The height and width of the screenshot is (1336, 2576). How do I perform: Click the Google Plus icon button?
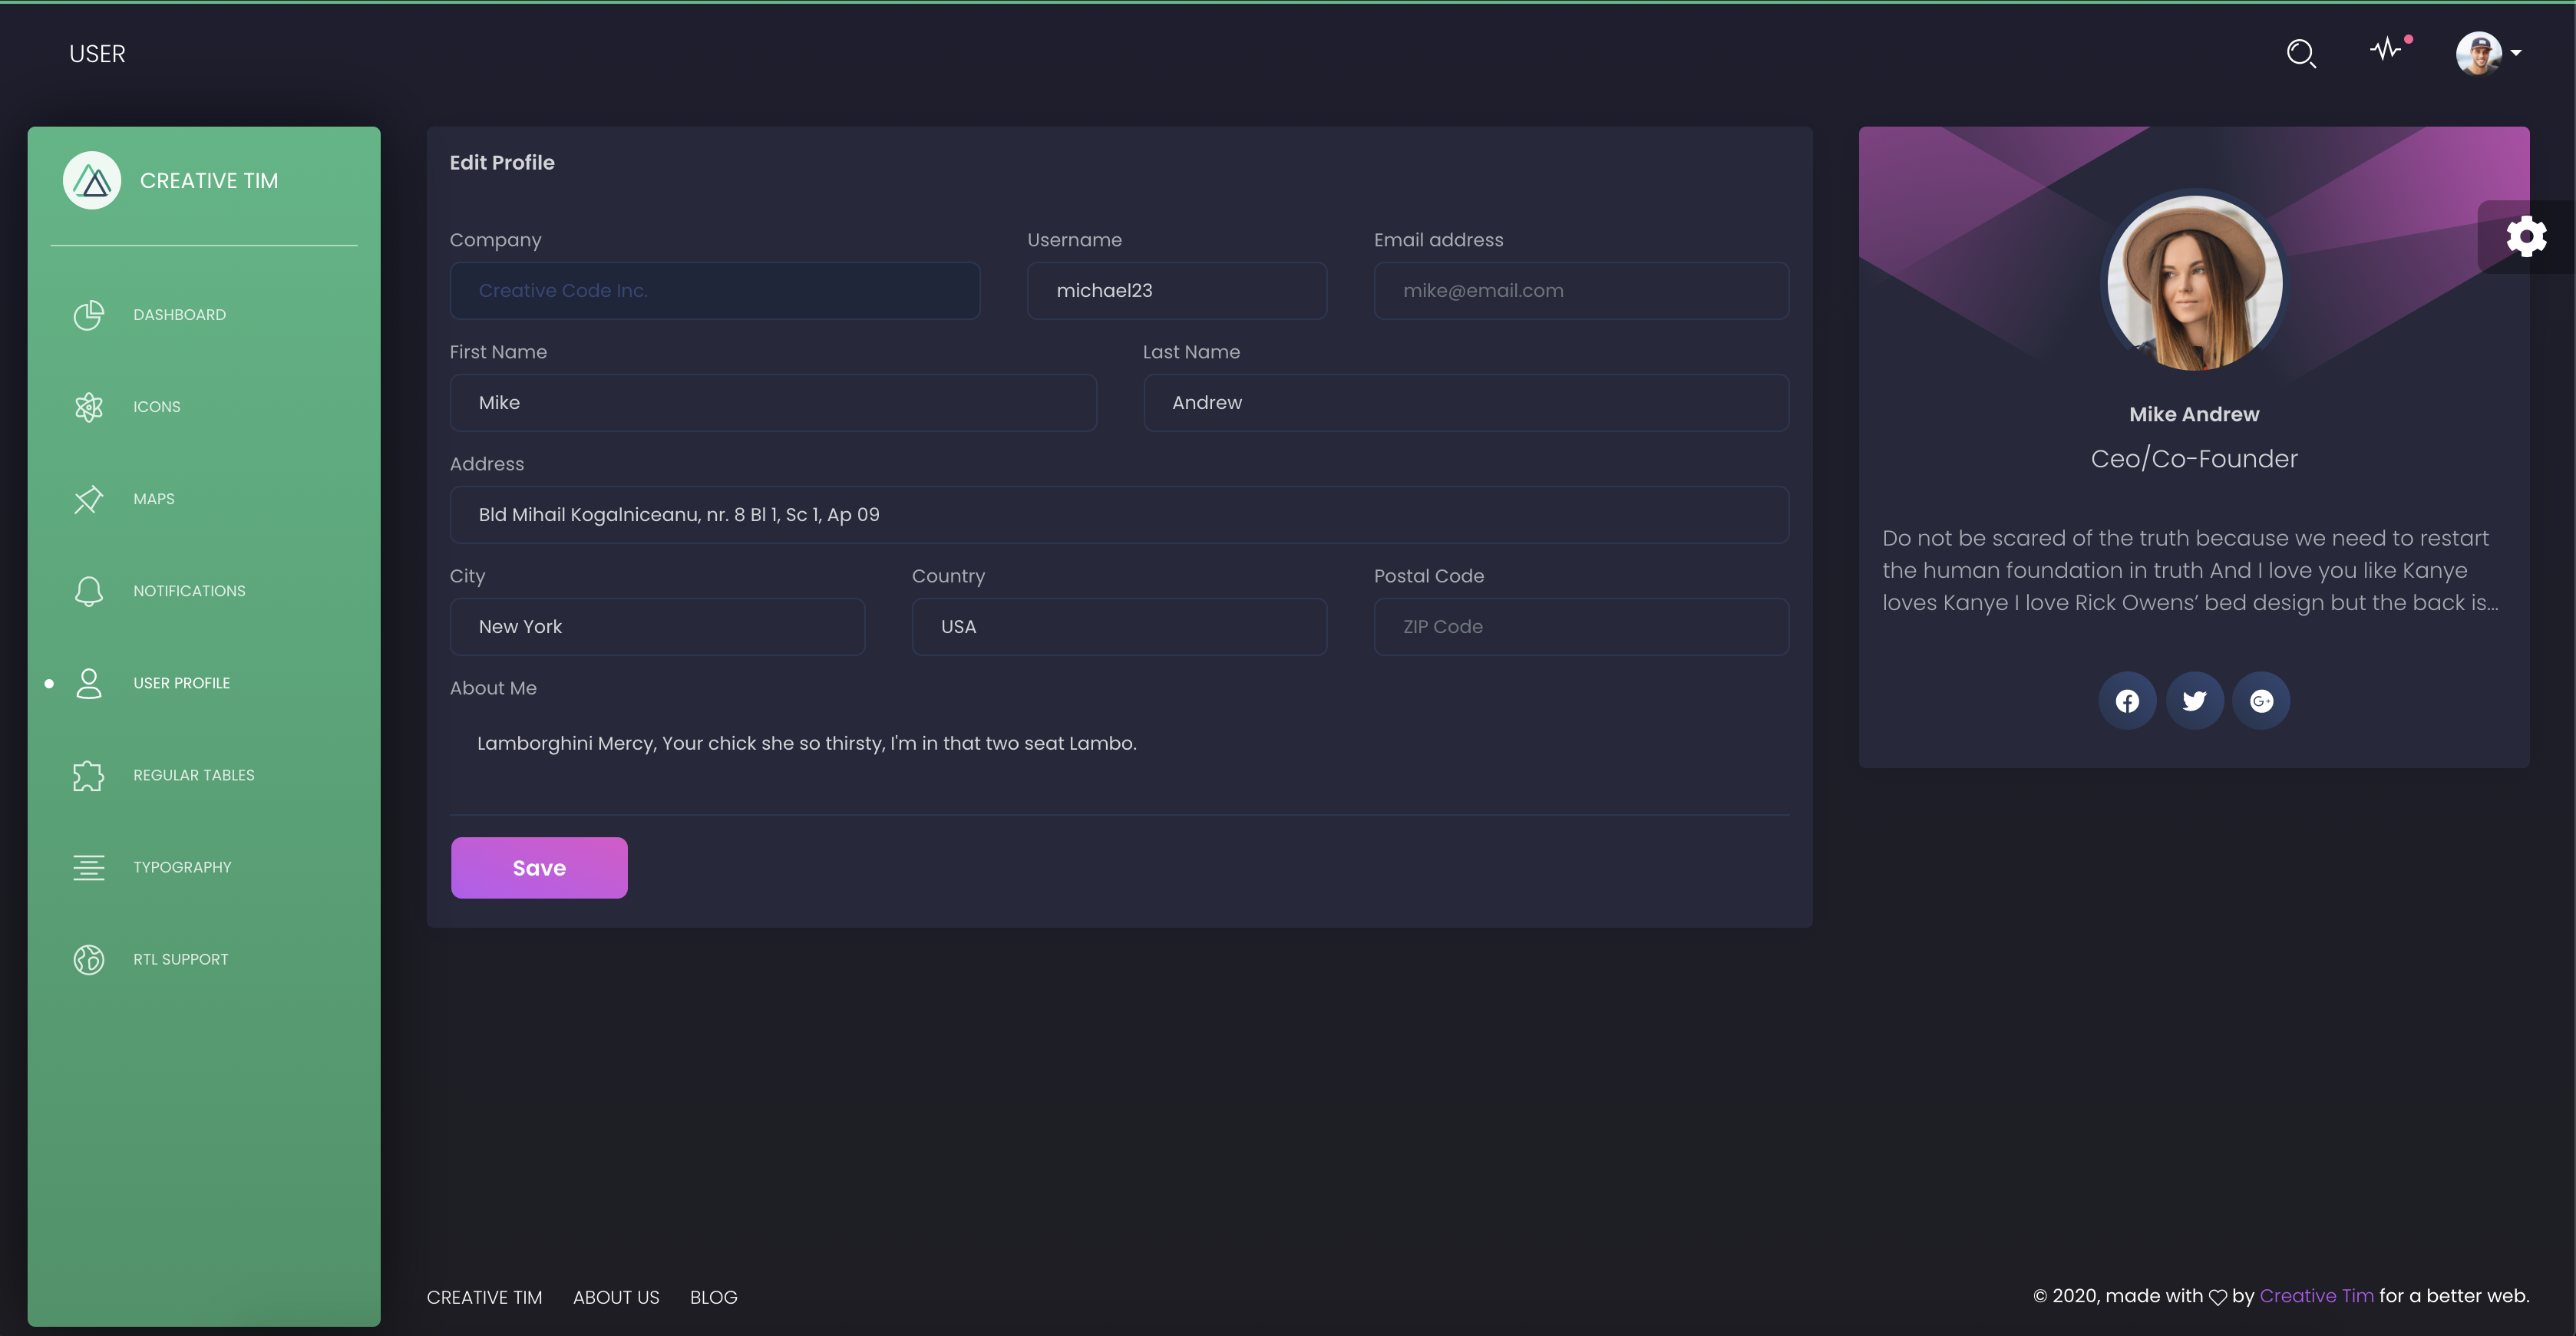tap(2261, 701)
